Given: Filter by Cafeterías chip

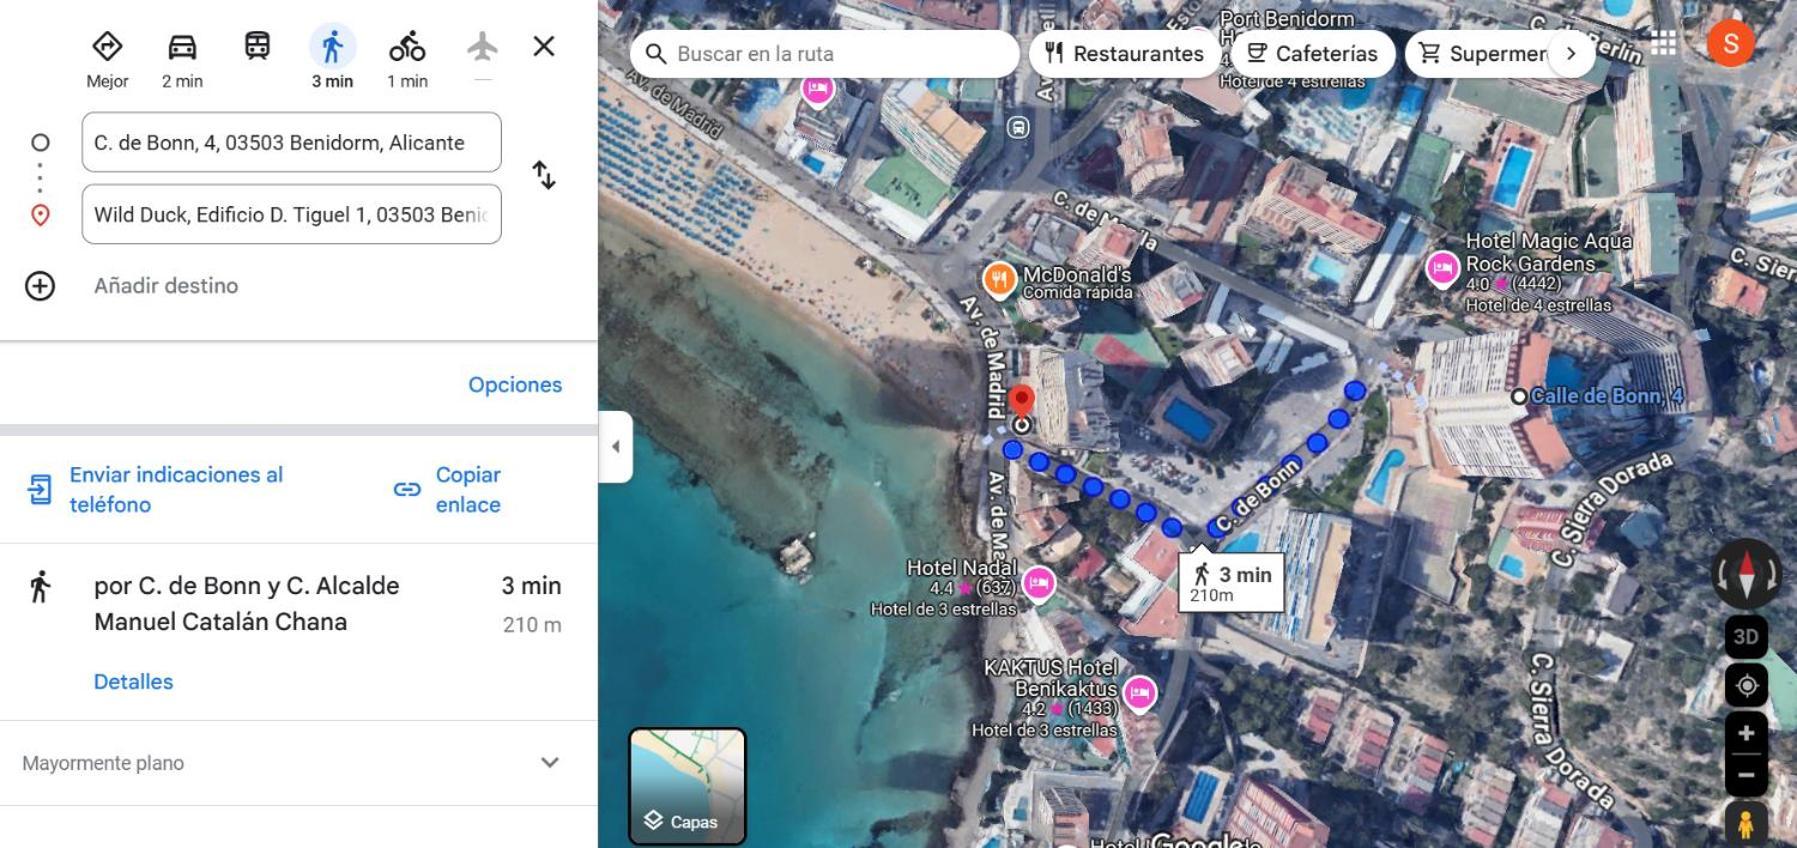Looking at the screenshot, I should pos(1313,54).
